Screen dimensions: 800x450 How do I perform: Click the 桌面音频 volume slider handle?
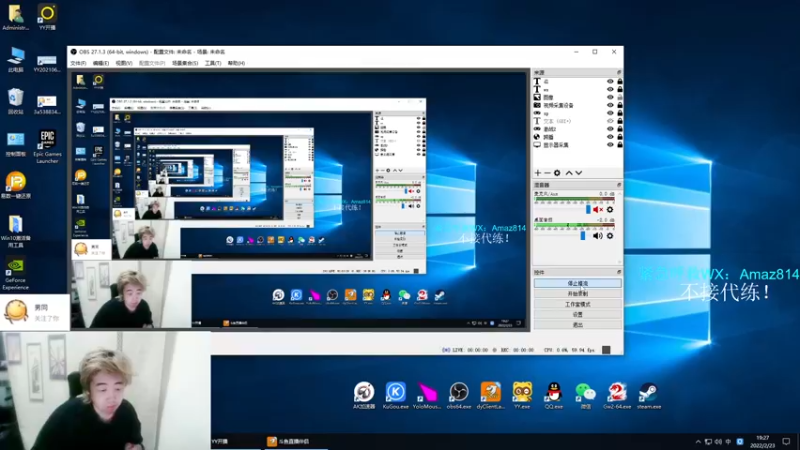[x=583, y=236]
